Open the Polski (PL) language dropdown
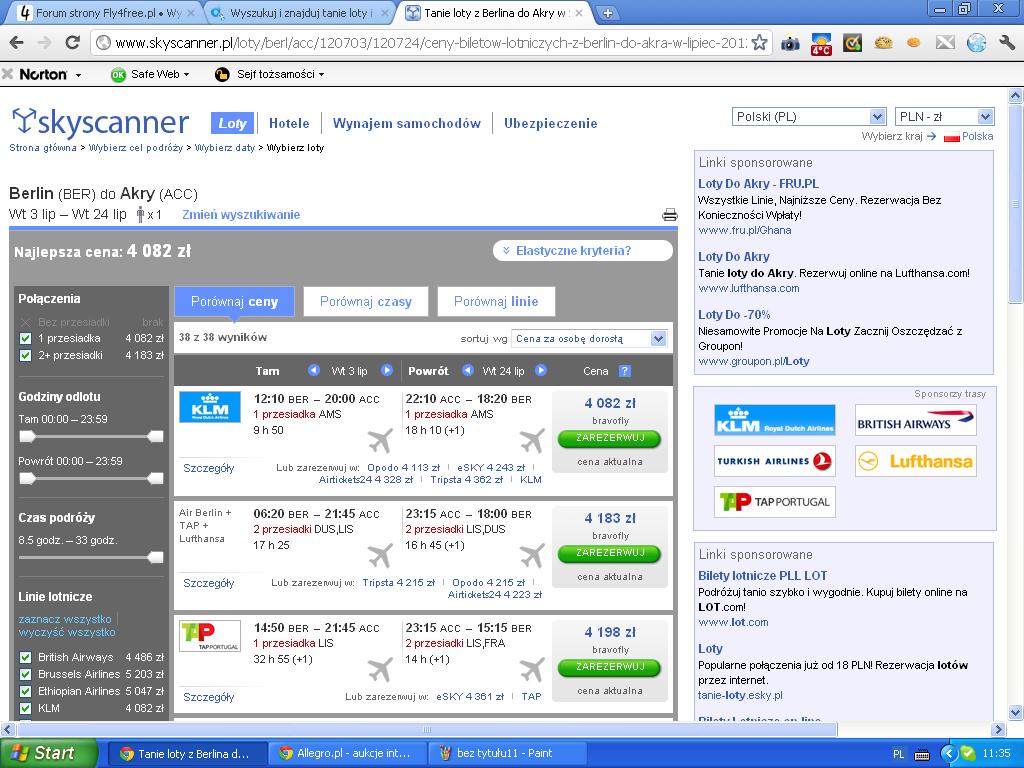The image size is (1024, 768). pos(809,117)
